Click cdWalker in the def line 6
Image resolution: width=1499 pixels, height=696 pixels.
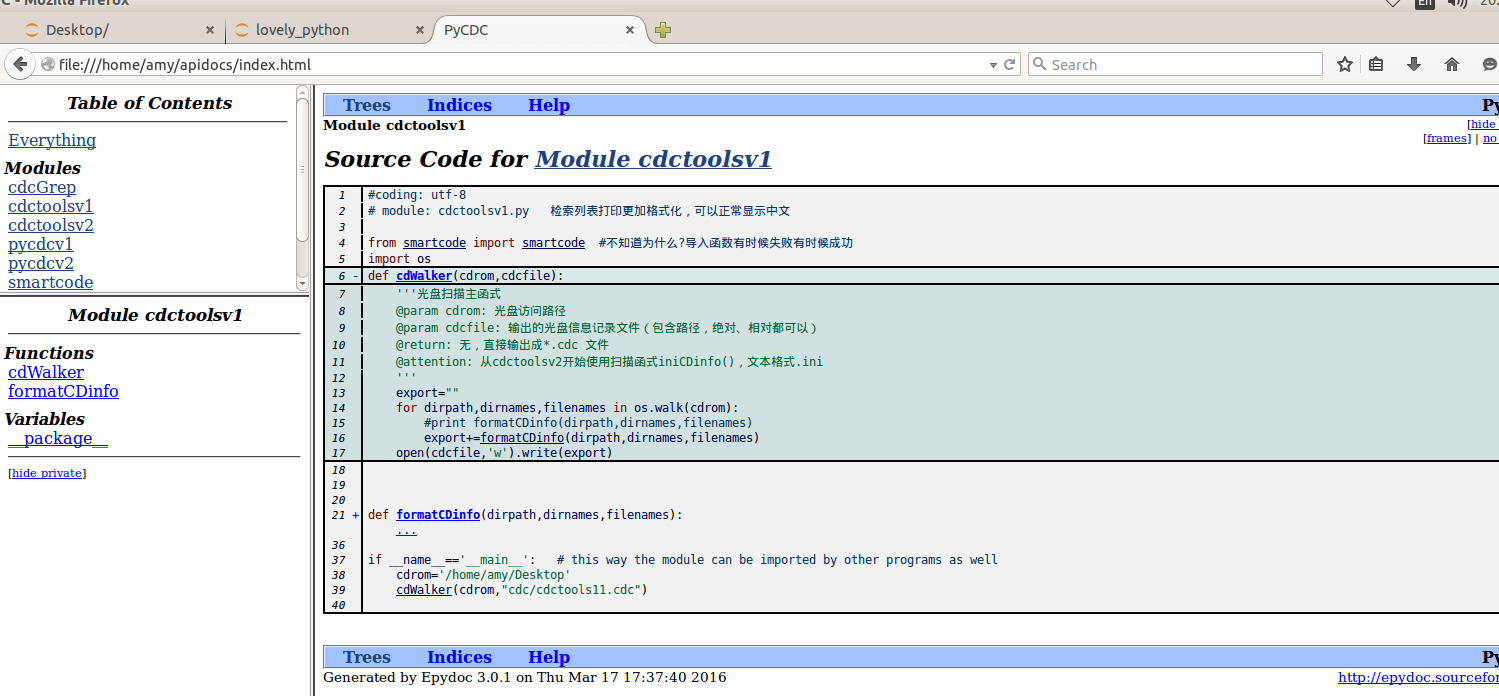coord(424,276)
